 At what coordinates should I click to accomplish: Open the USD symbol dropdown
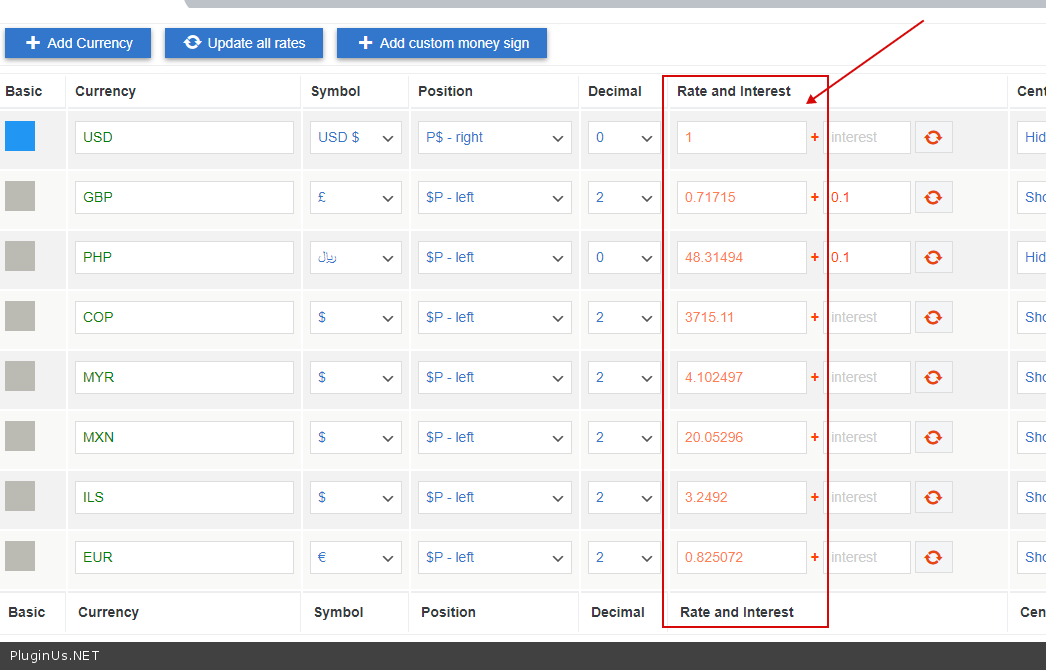pos(356,137)
